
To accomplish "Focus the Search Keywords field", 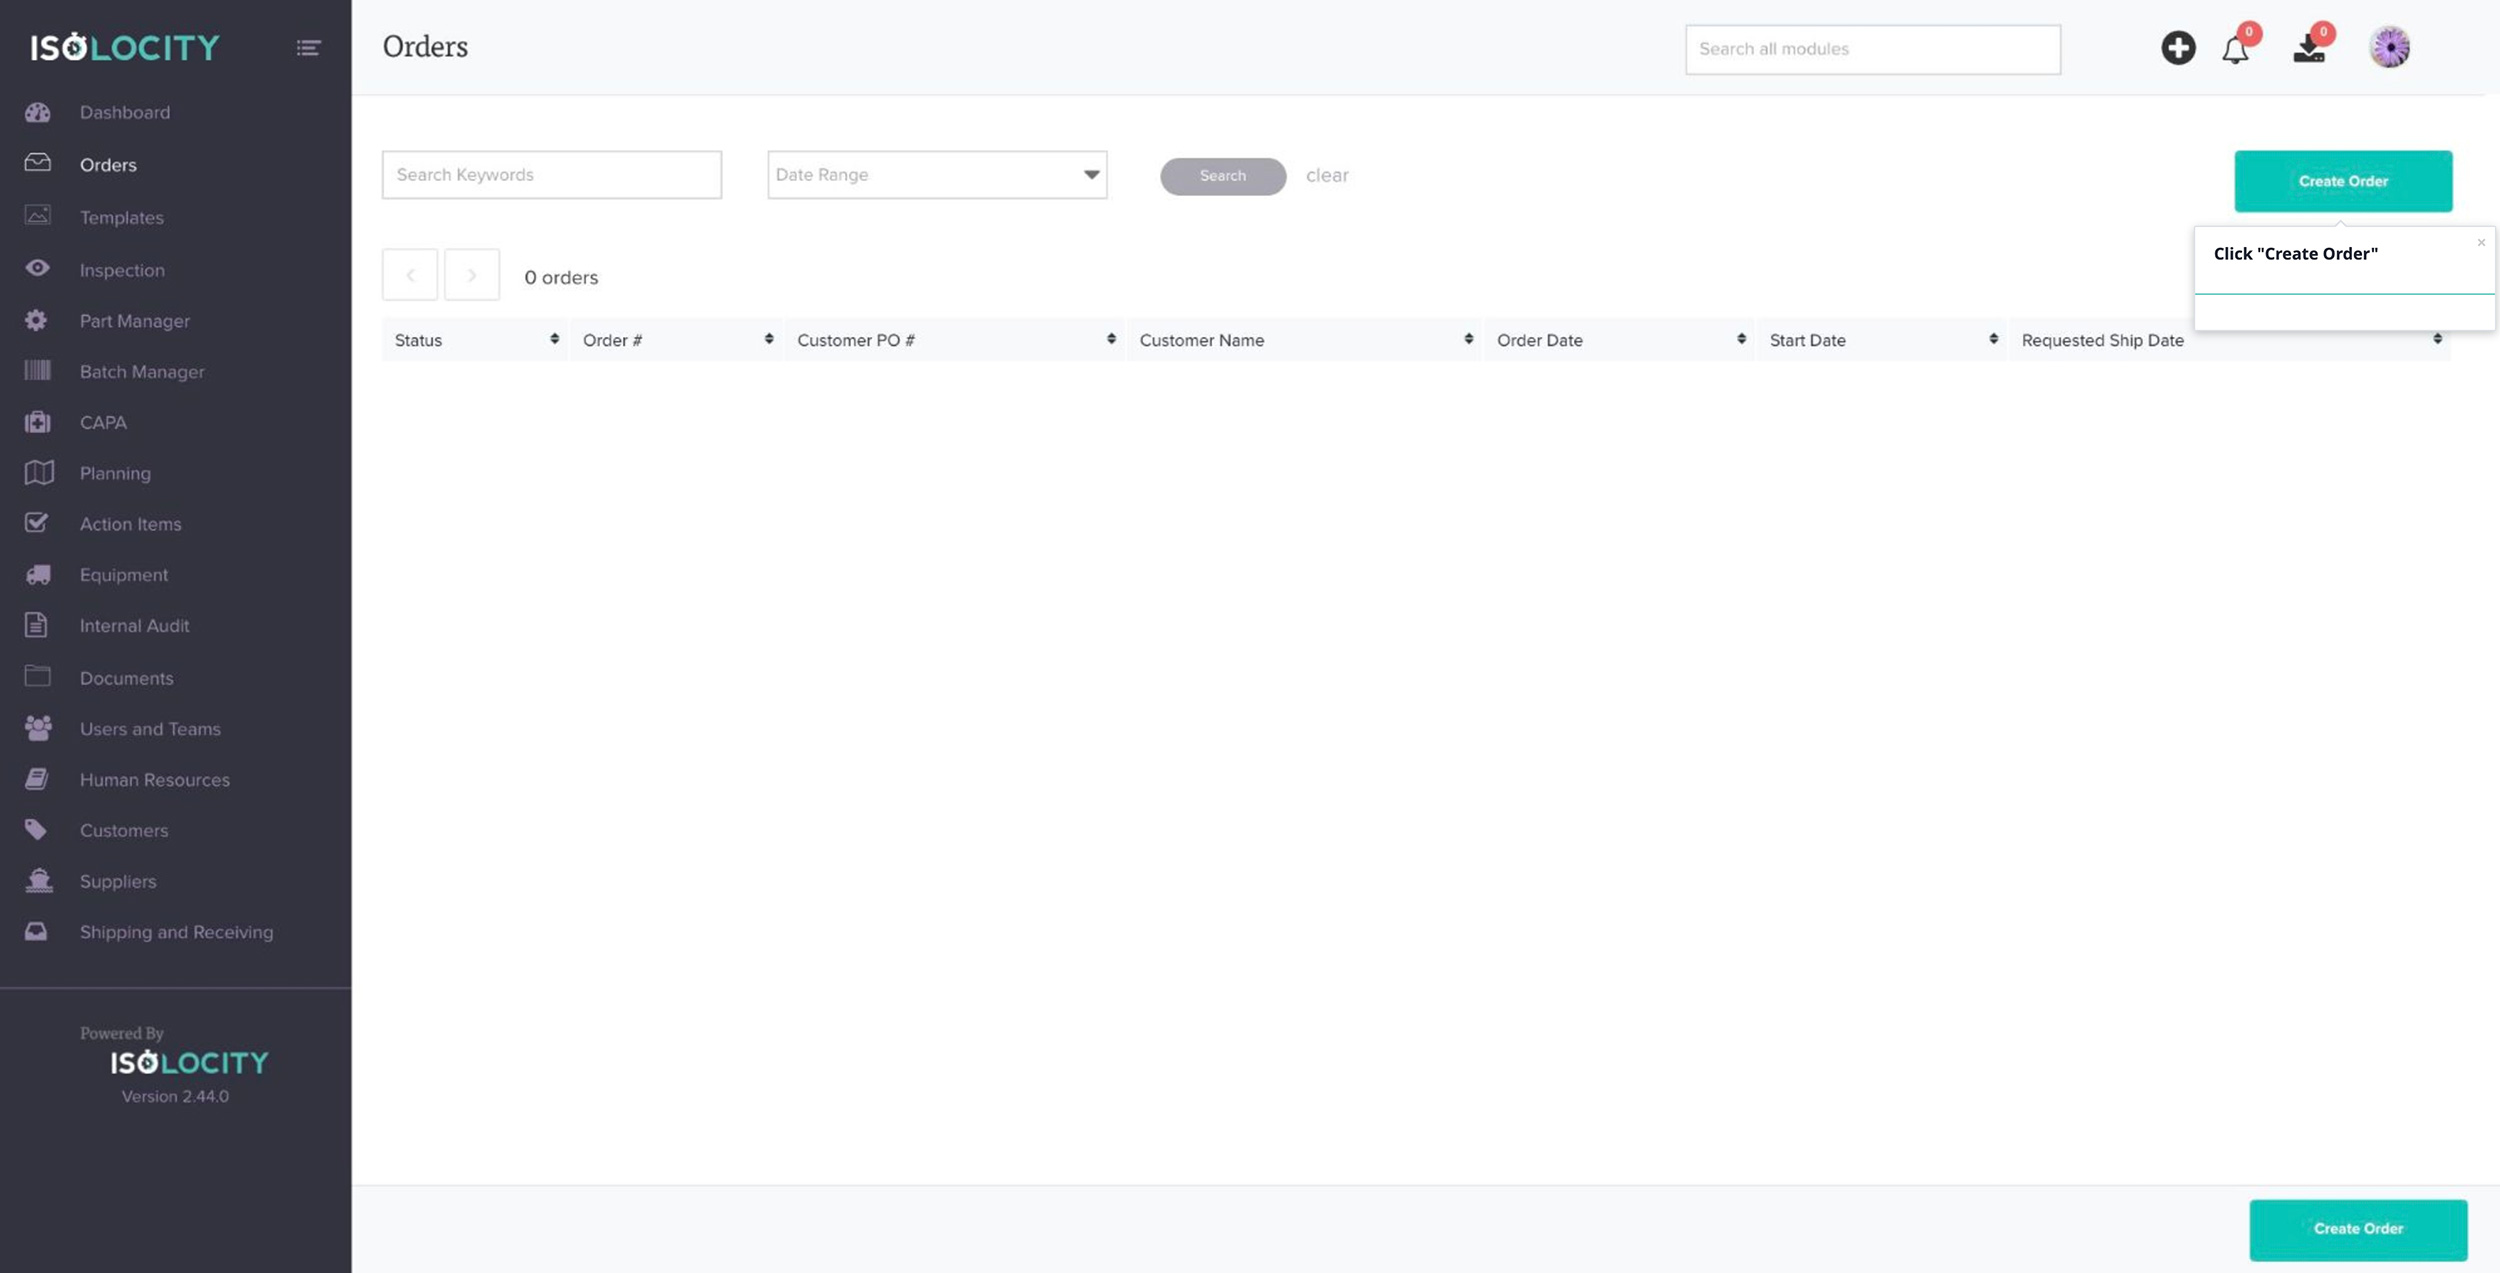I will (552, 175).
